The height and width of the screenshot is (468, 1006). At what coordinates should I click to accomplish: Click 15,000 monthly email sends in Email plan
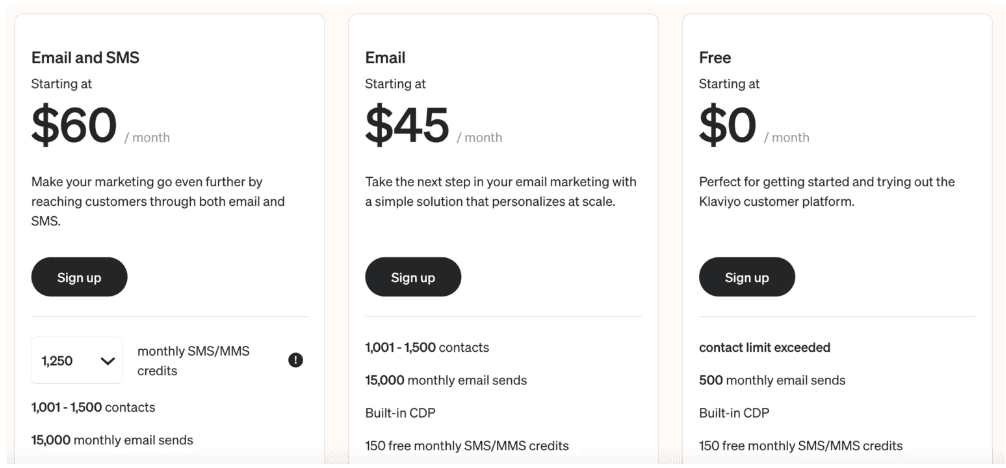point(446,380)
